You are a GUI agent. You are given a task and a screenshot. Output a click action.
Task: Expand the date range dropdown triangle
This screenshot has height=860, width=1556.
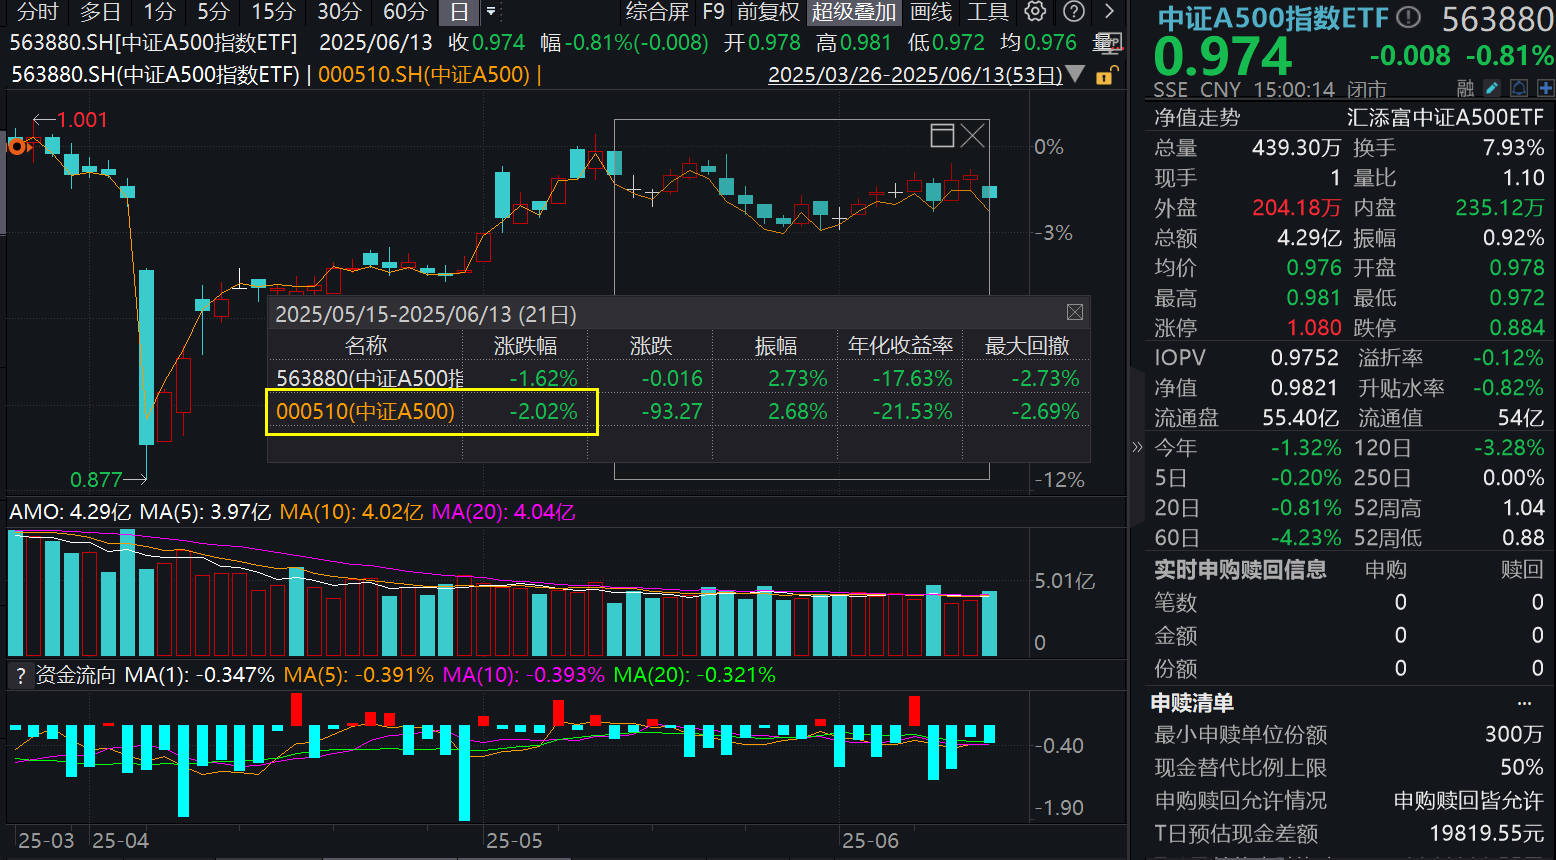tap(1076, 74)
